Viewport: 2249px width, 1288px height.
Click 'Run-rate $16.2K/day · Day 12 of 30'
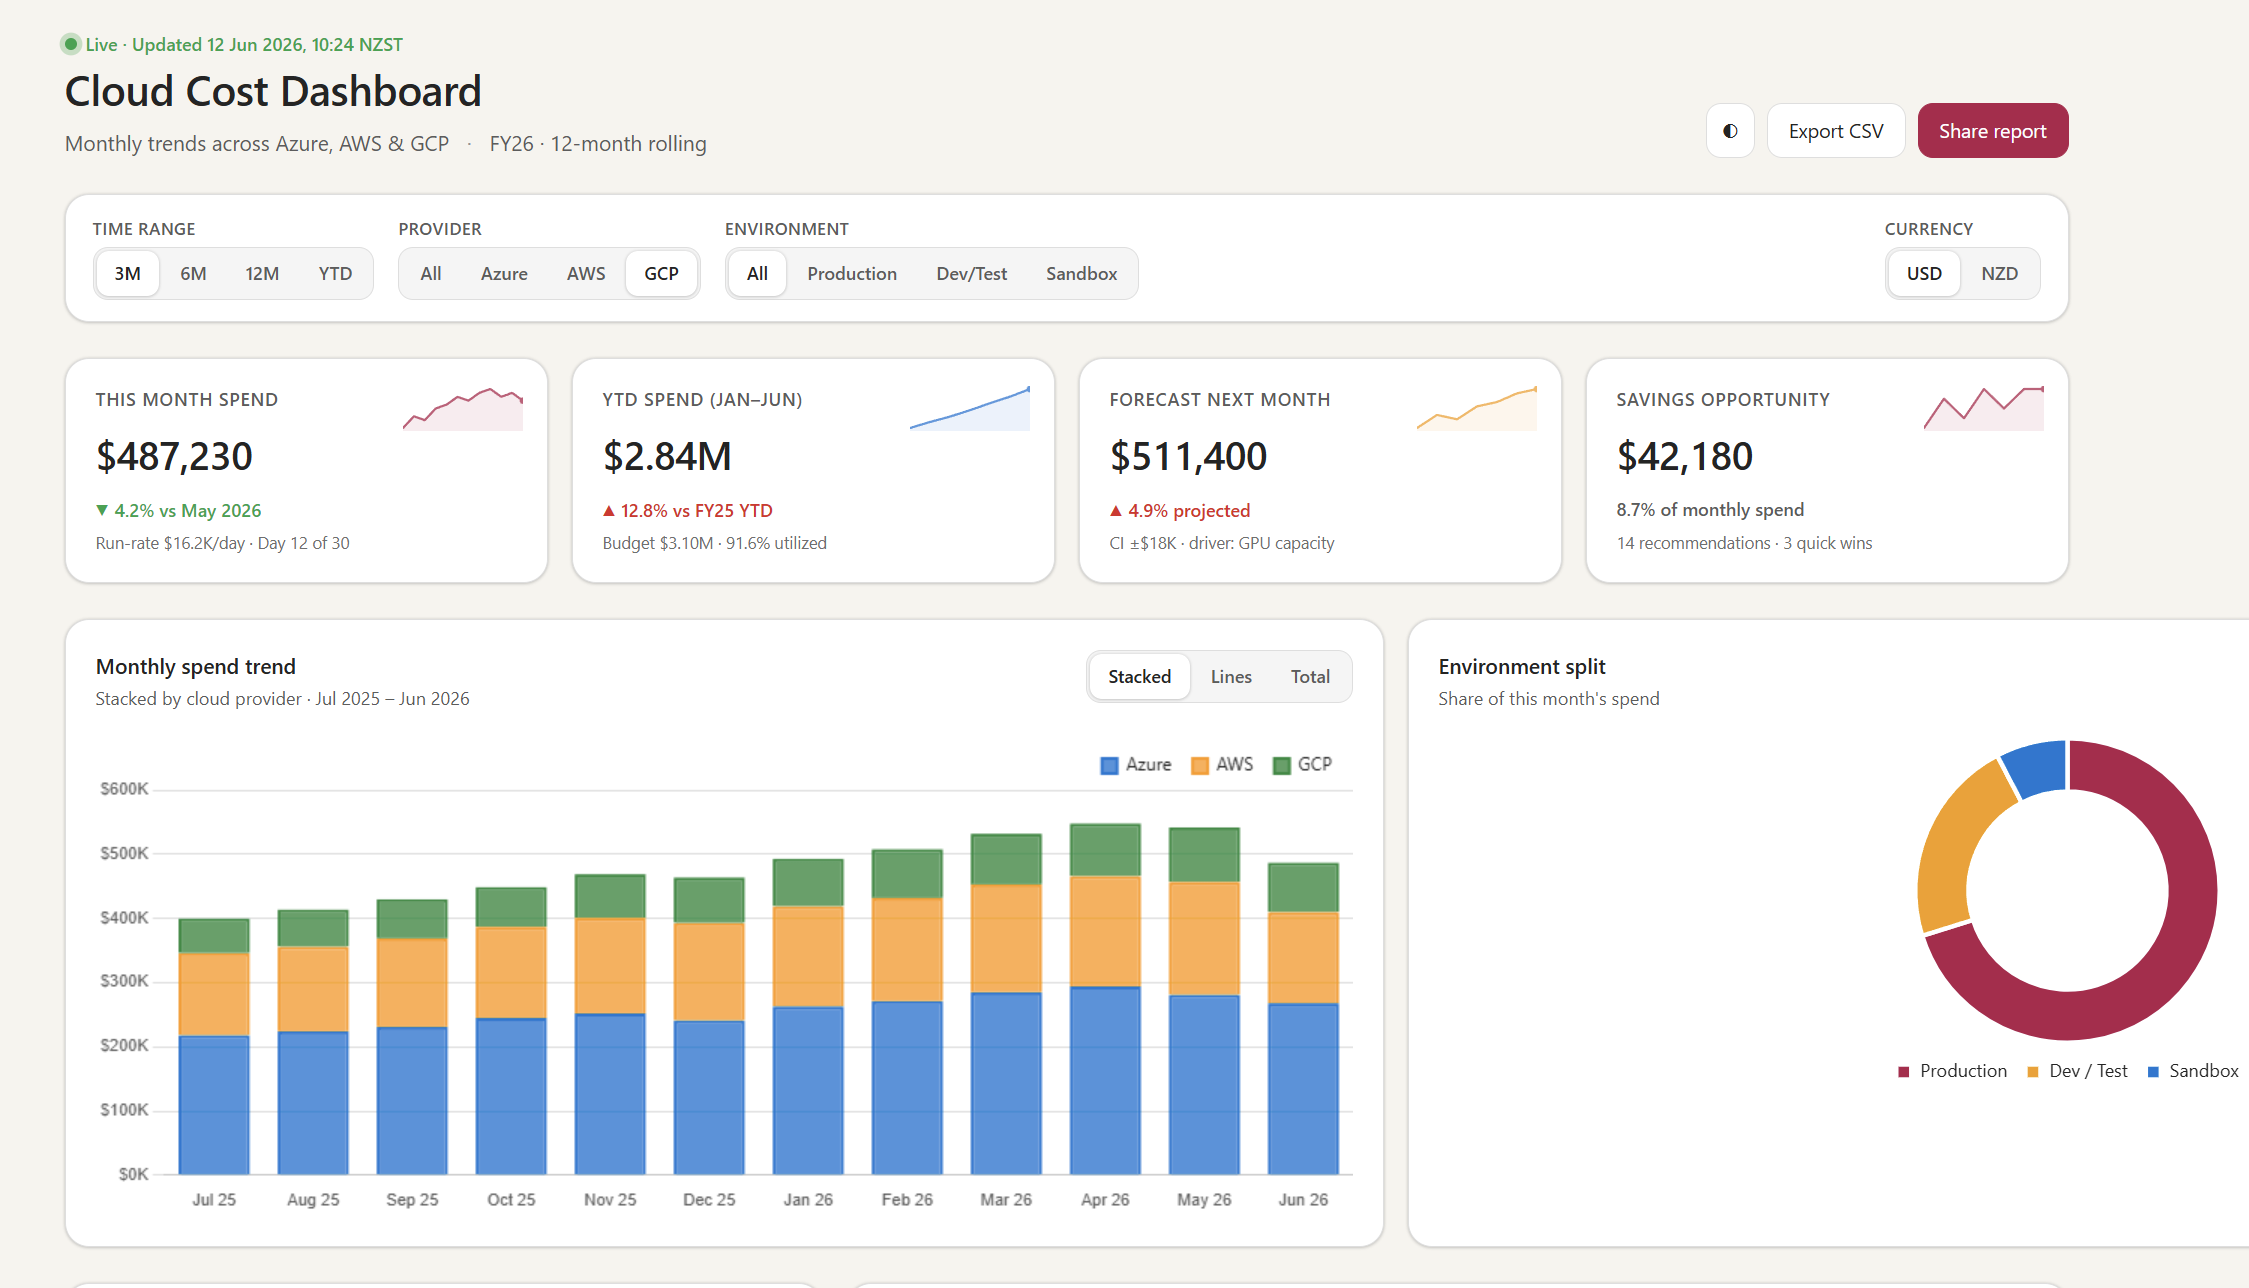[222, 543]
